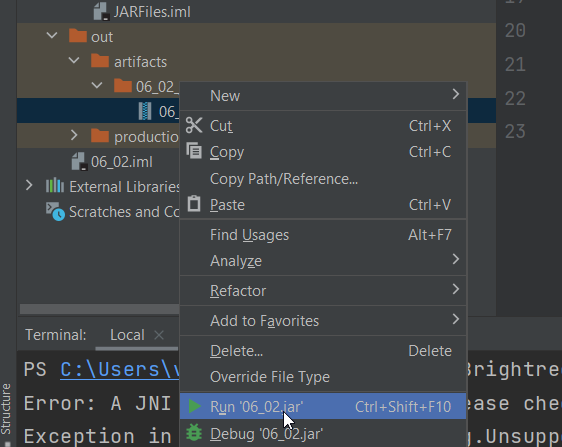
Task: Collapse the 06_02_ artifact folder
Action: pyautogui.click(x=97, y=85)
